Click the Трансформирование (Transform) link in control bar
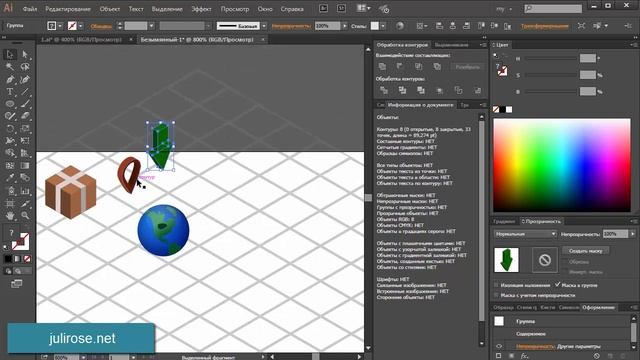This screenshot has height=360, width=640. pyautogui.click(x=544, y=26)
